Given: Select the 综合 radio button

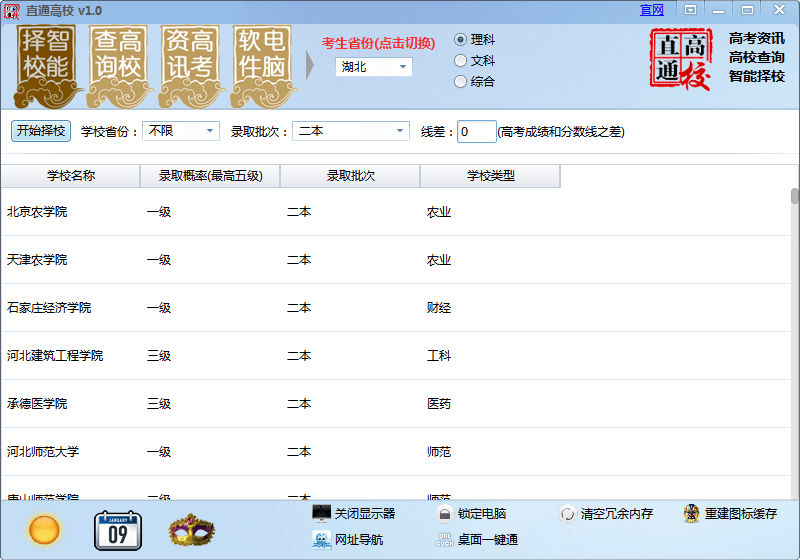Looking at the screenshot, I should [461, 82].
